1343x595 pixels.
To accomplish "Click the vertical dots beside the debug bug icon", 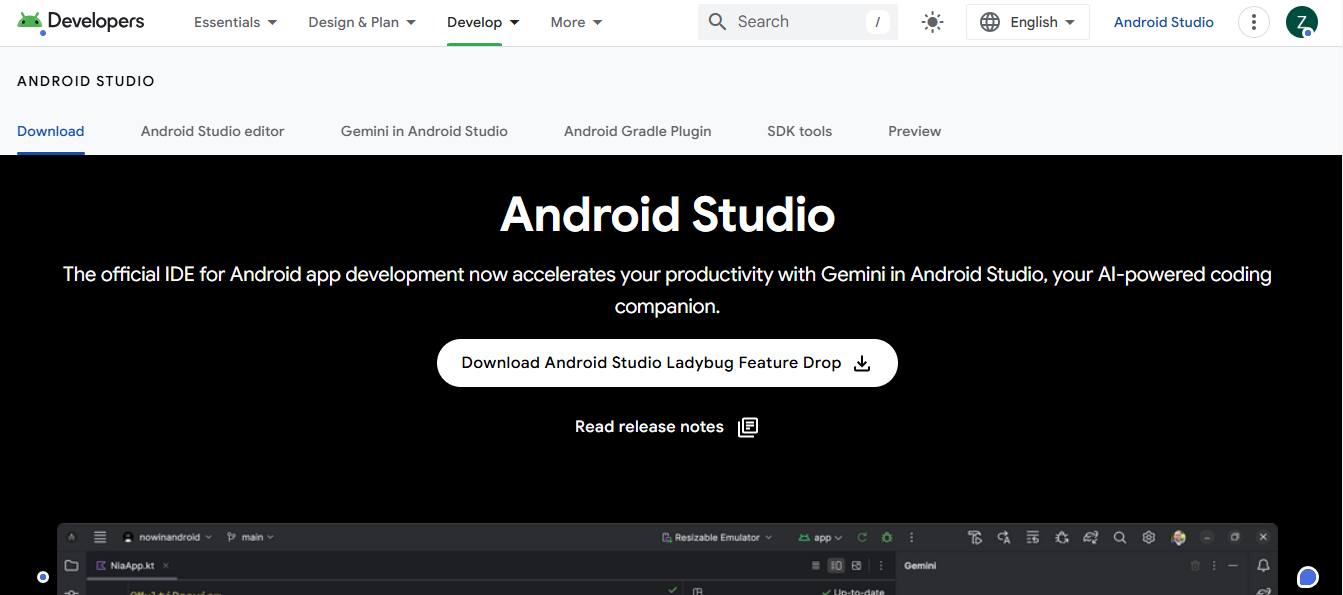I will pos(911,537).
